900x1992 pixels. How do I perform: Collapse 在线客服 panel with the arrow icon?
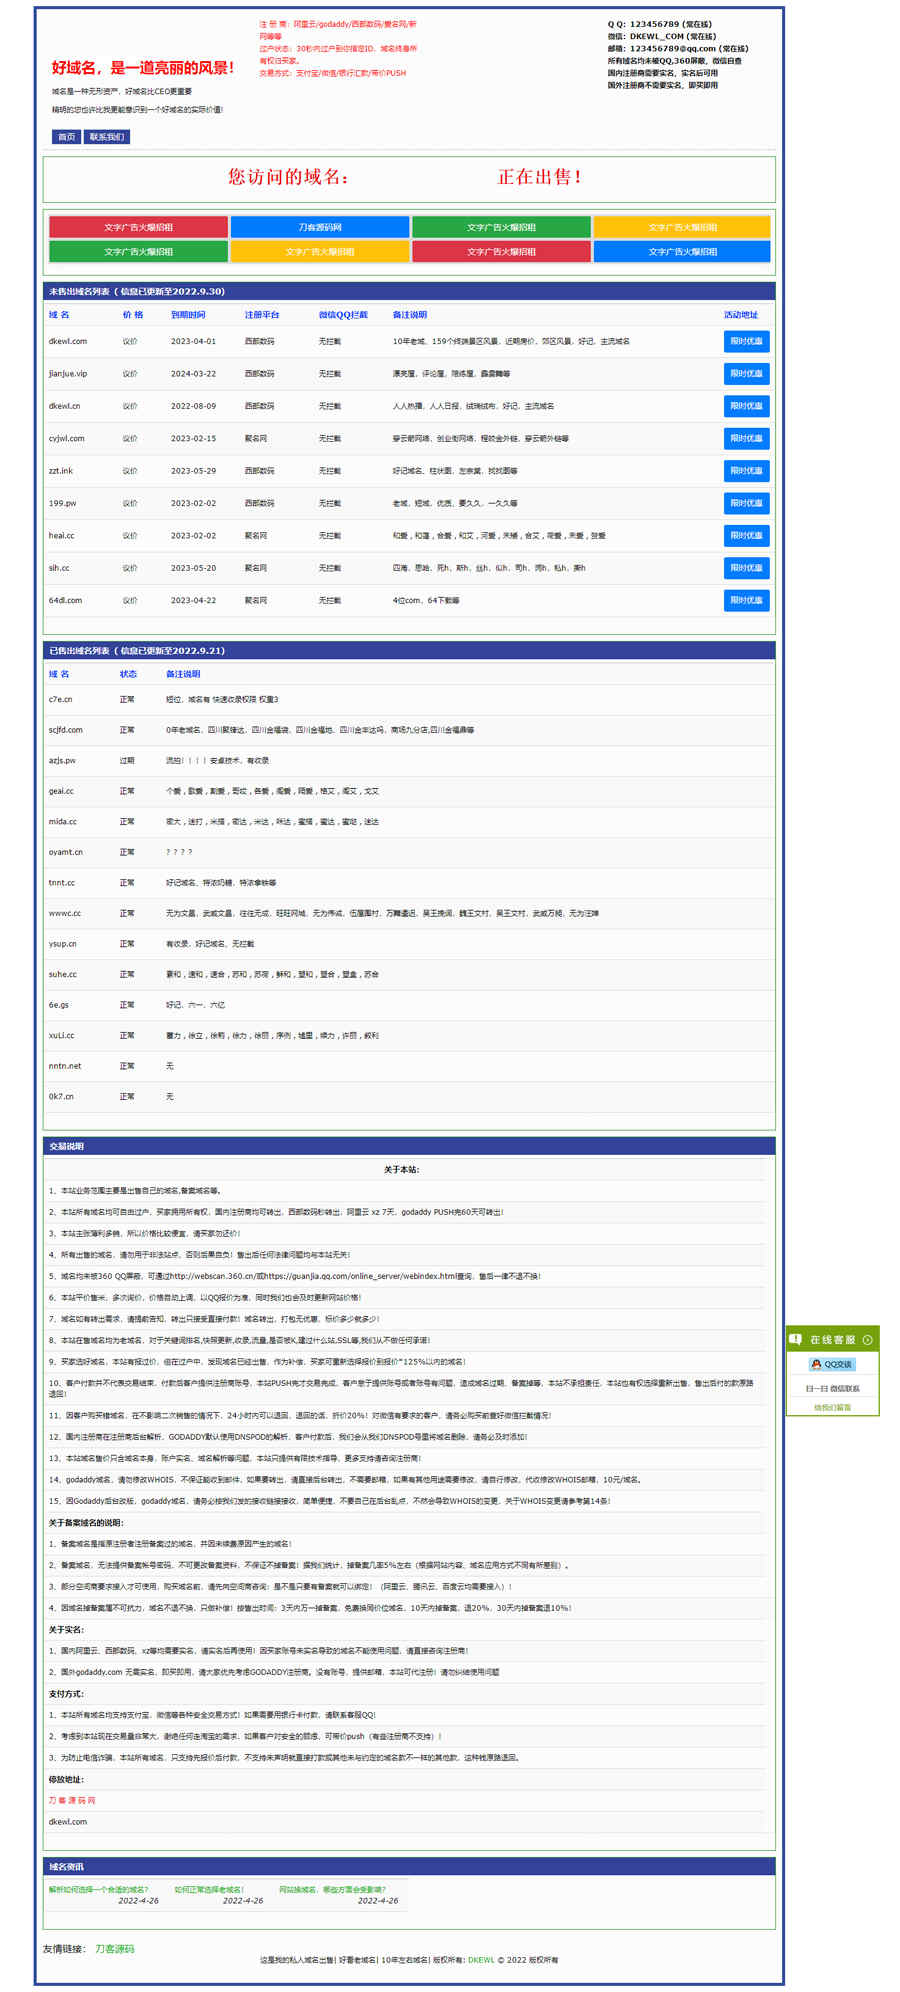pos(867,1340)
